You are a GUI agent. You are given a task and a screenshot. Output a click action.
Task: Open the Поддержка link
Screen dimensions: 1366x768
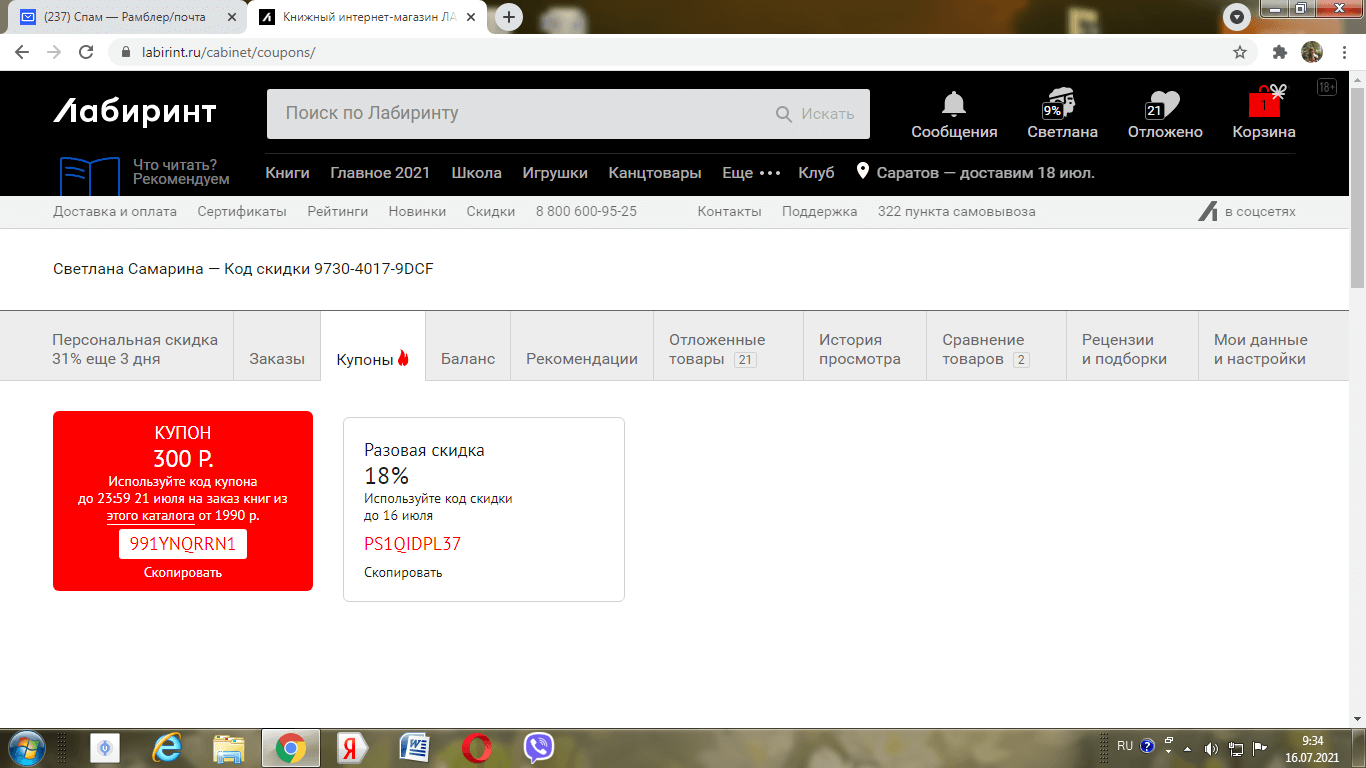(820, 211)
